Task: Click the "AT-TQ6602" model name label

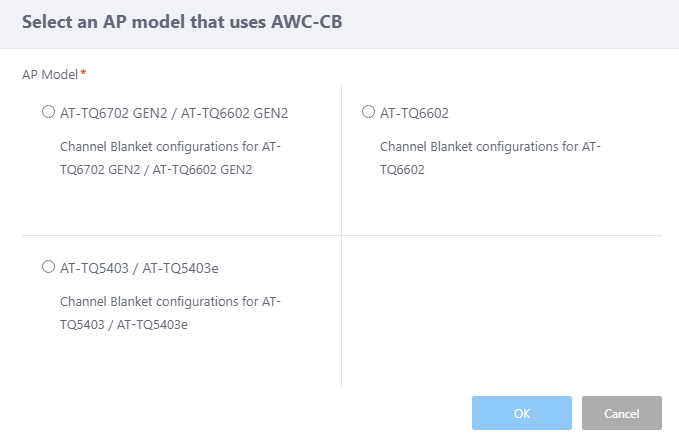Action: (x=414, y=113)
